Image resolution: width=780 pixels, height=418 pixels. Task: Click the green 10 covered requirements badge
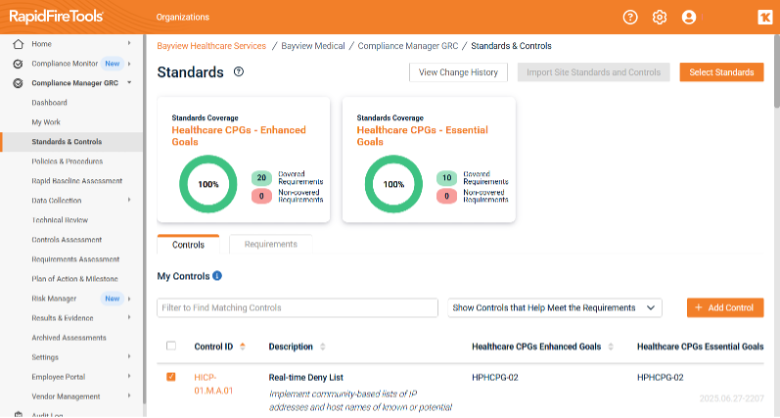(x=446, y=178)
